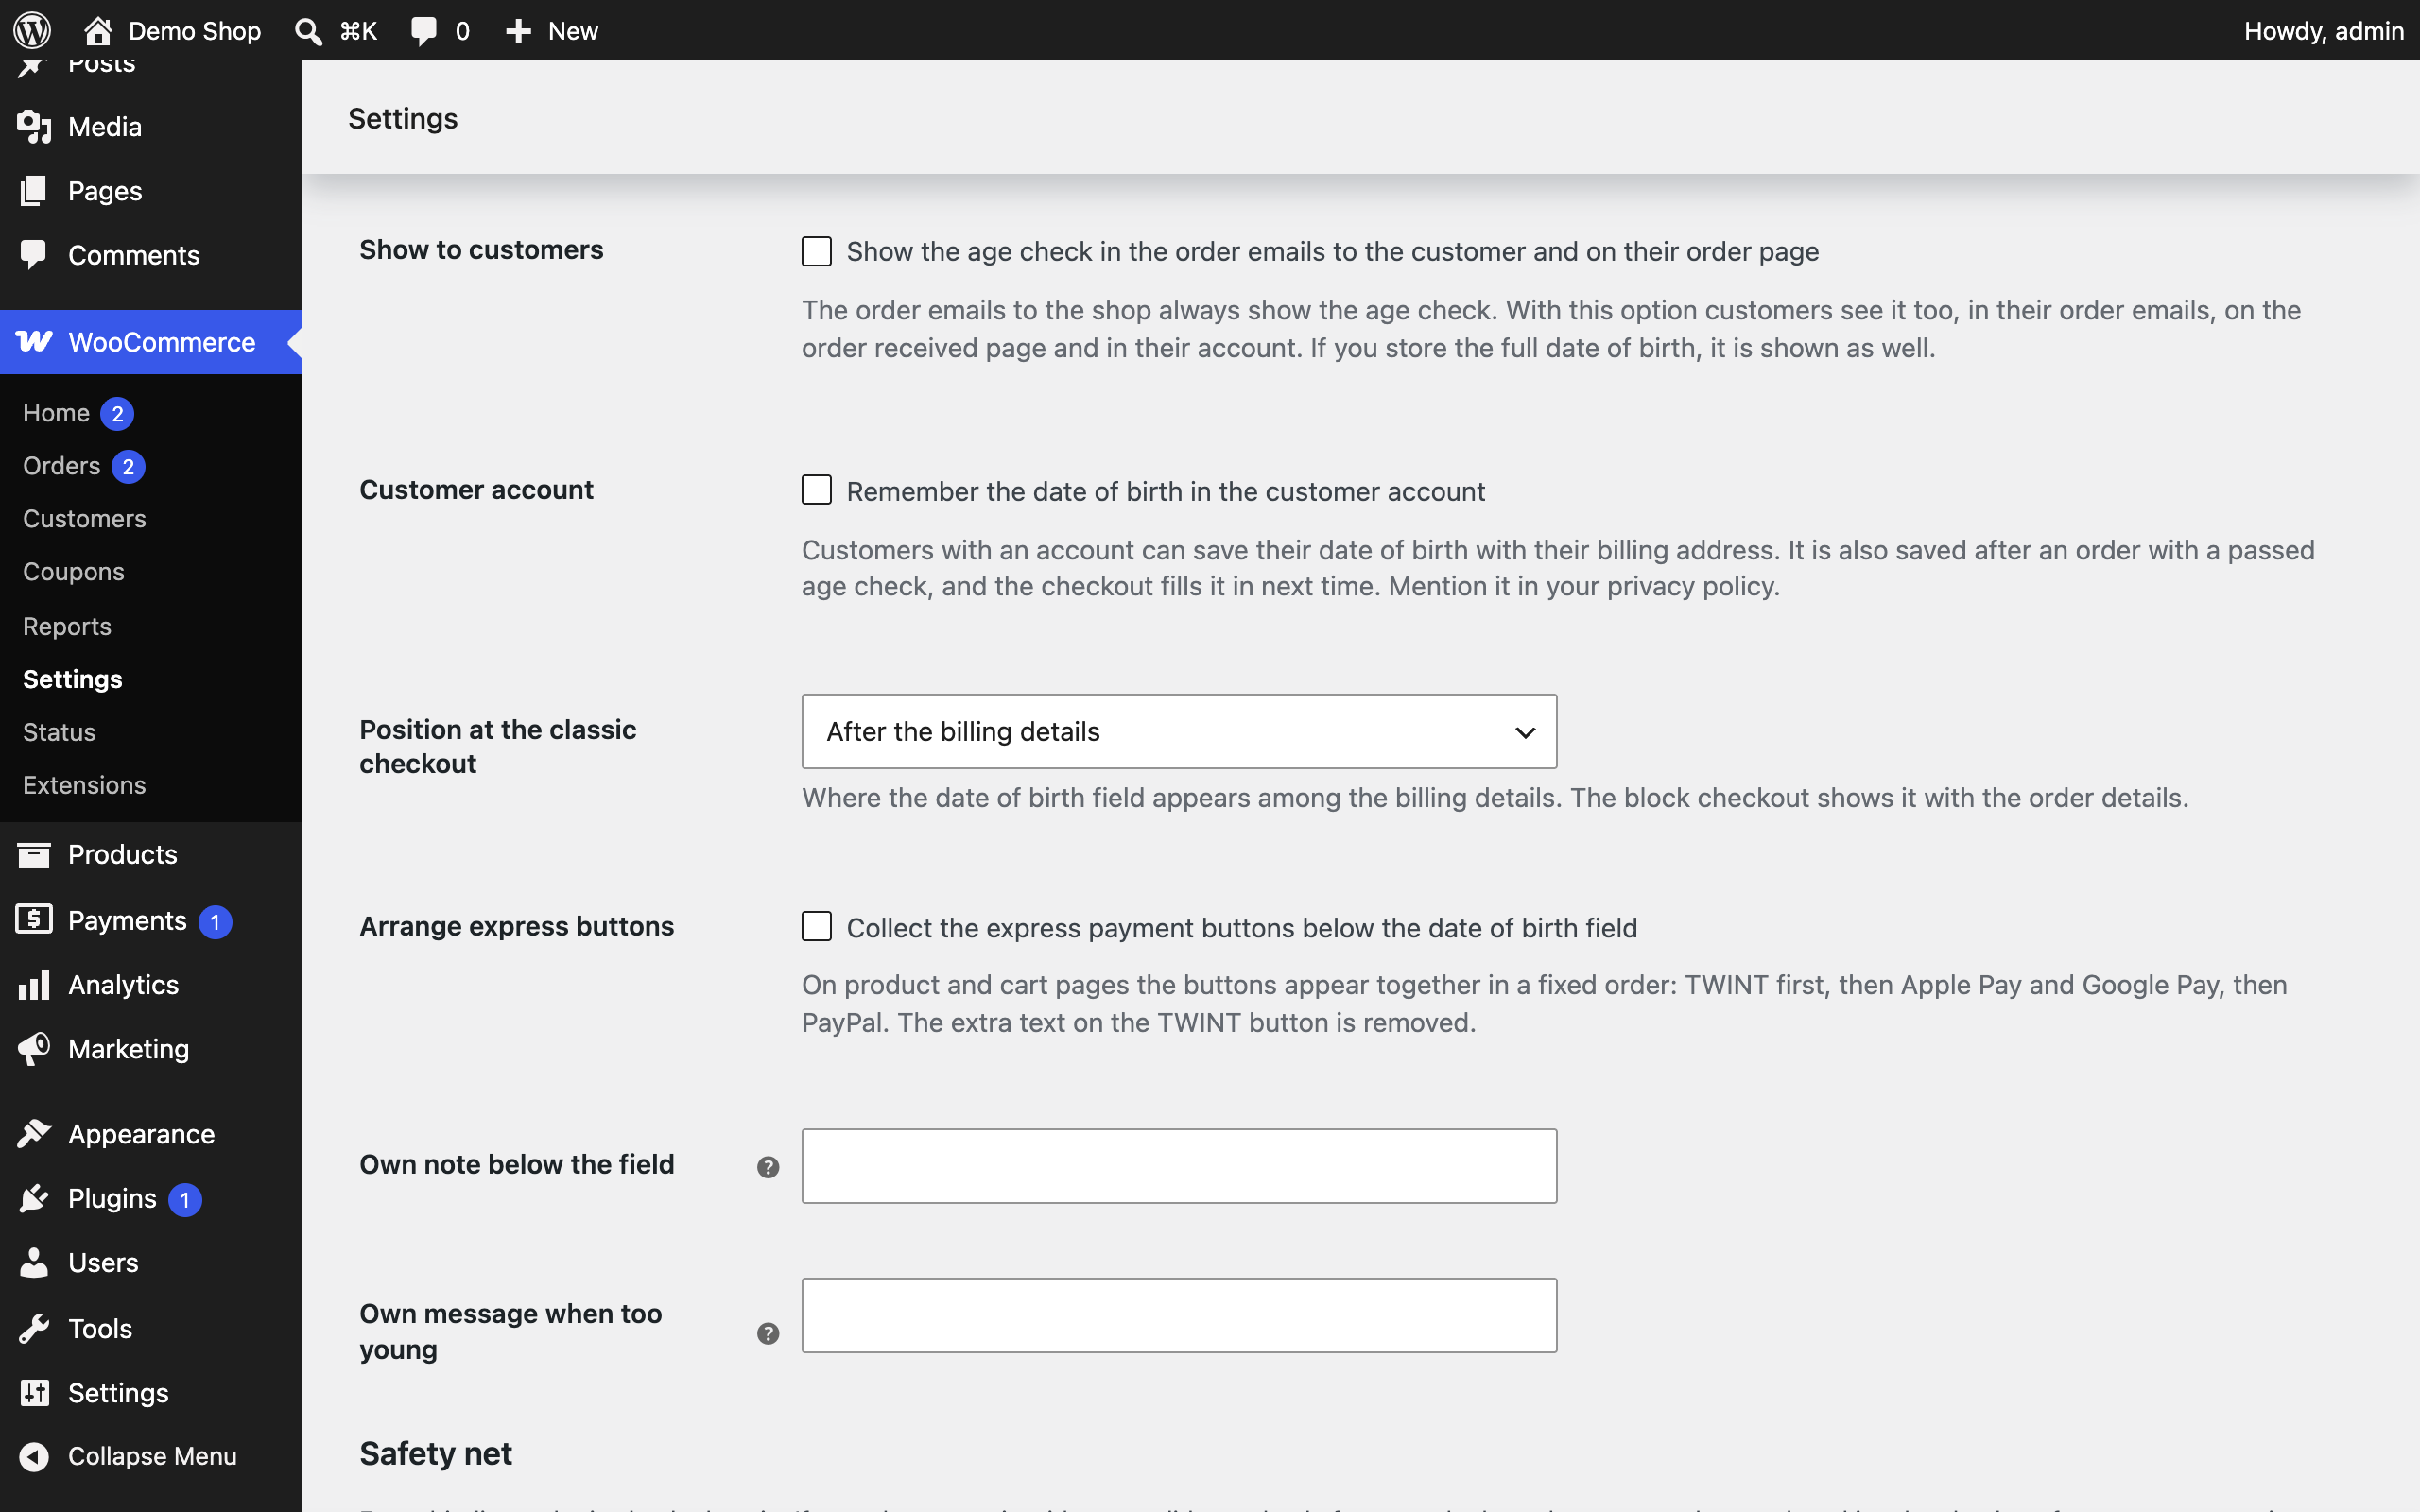Click the Payments dollar icon
This screenshot has height=1512, width=2420.
[34, 920]
